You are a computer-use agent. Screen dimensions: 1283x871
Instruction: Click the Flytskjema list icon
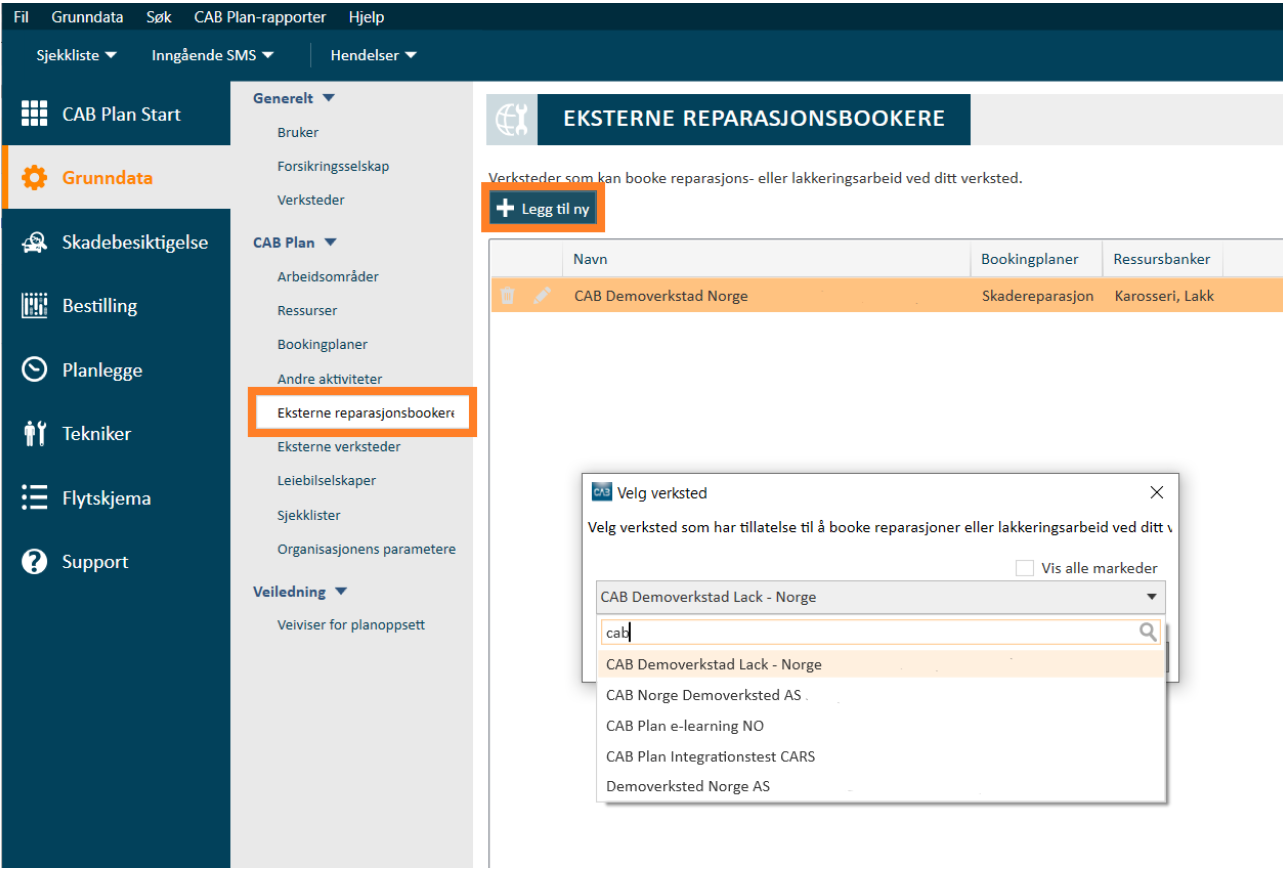click(x=34, y=498)
